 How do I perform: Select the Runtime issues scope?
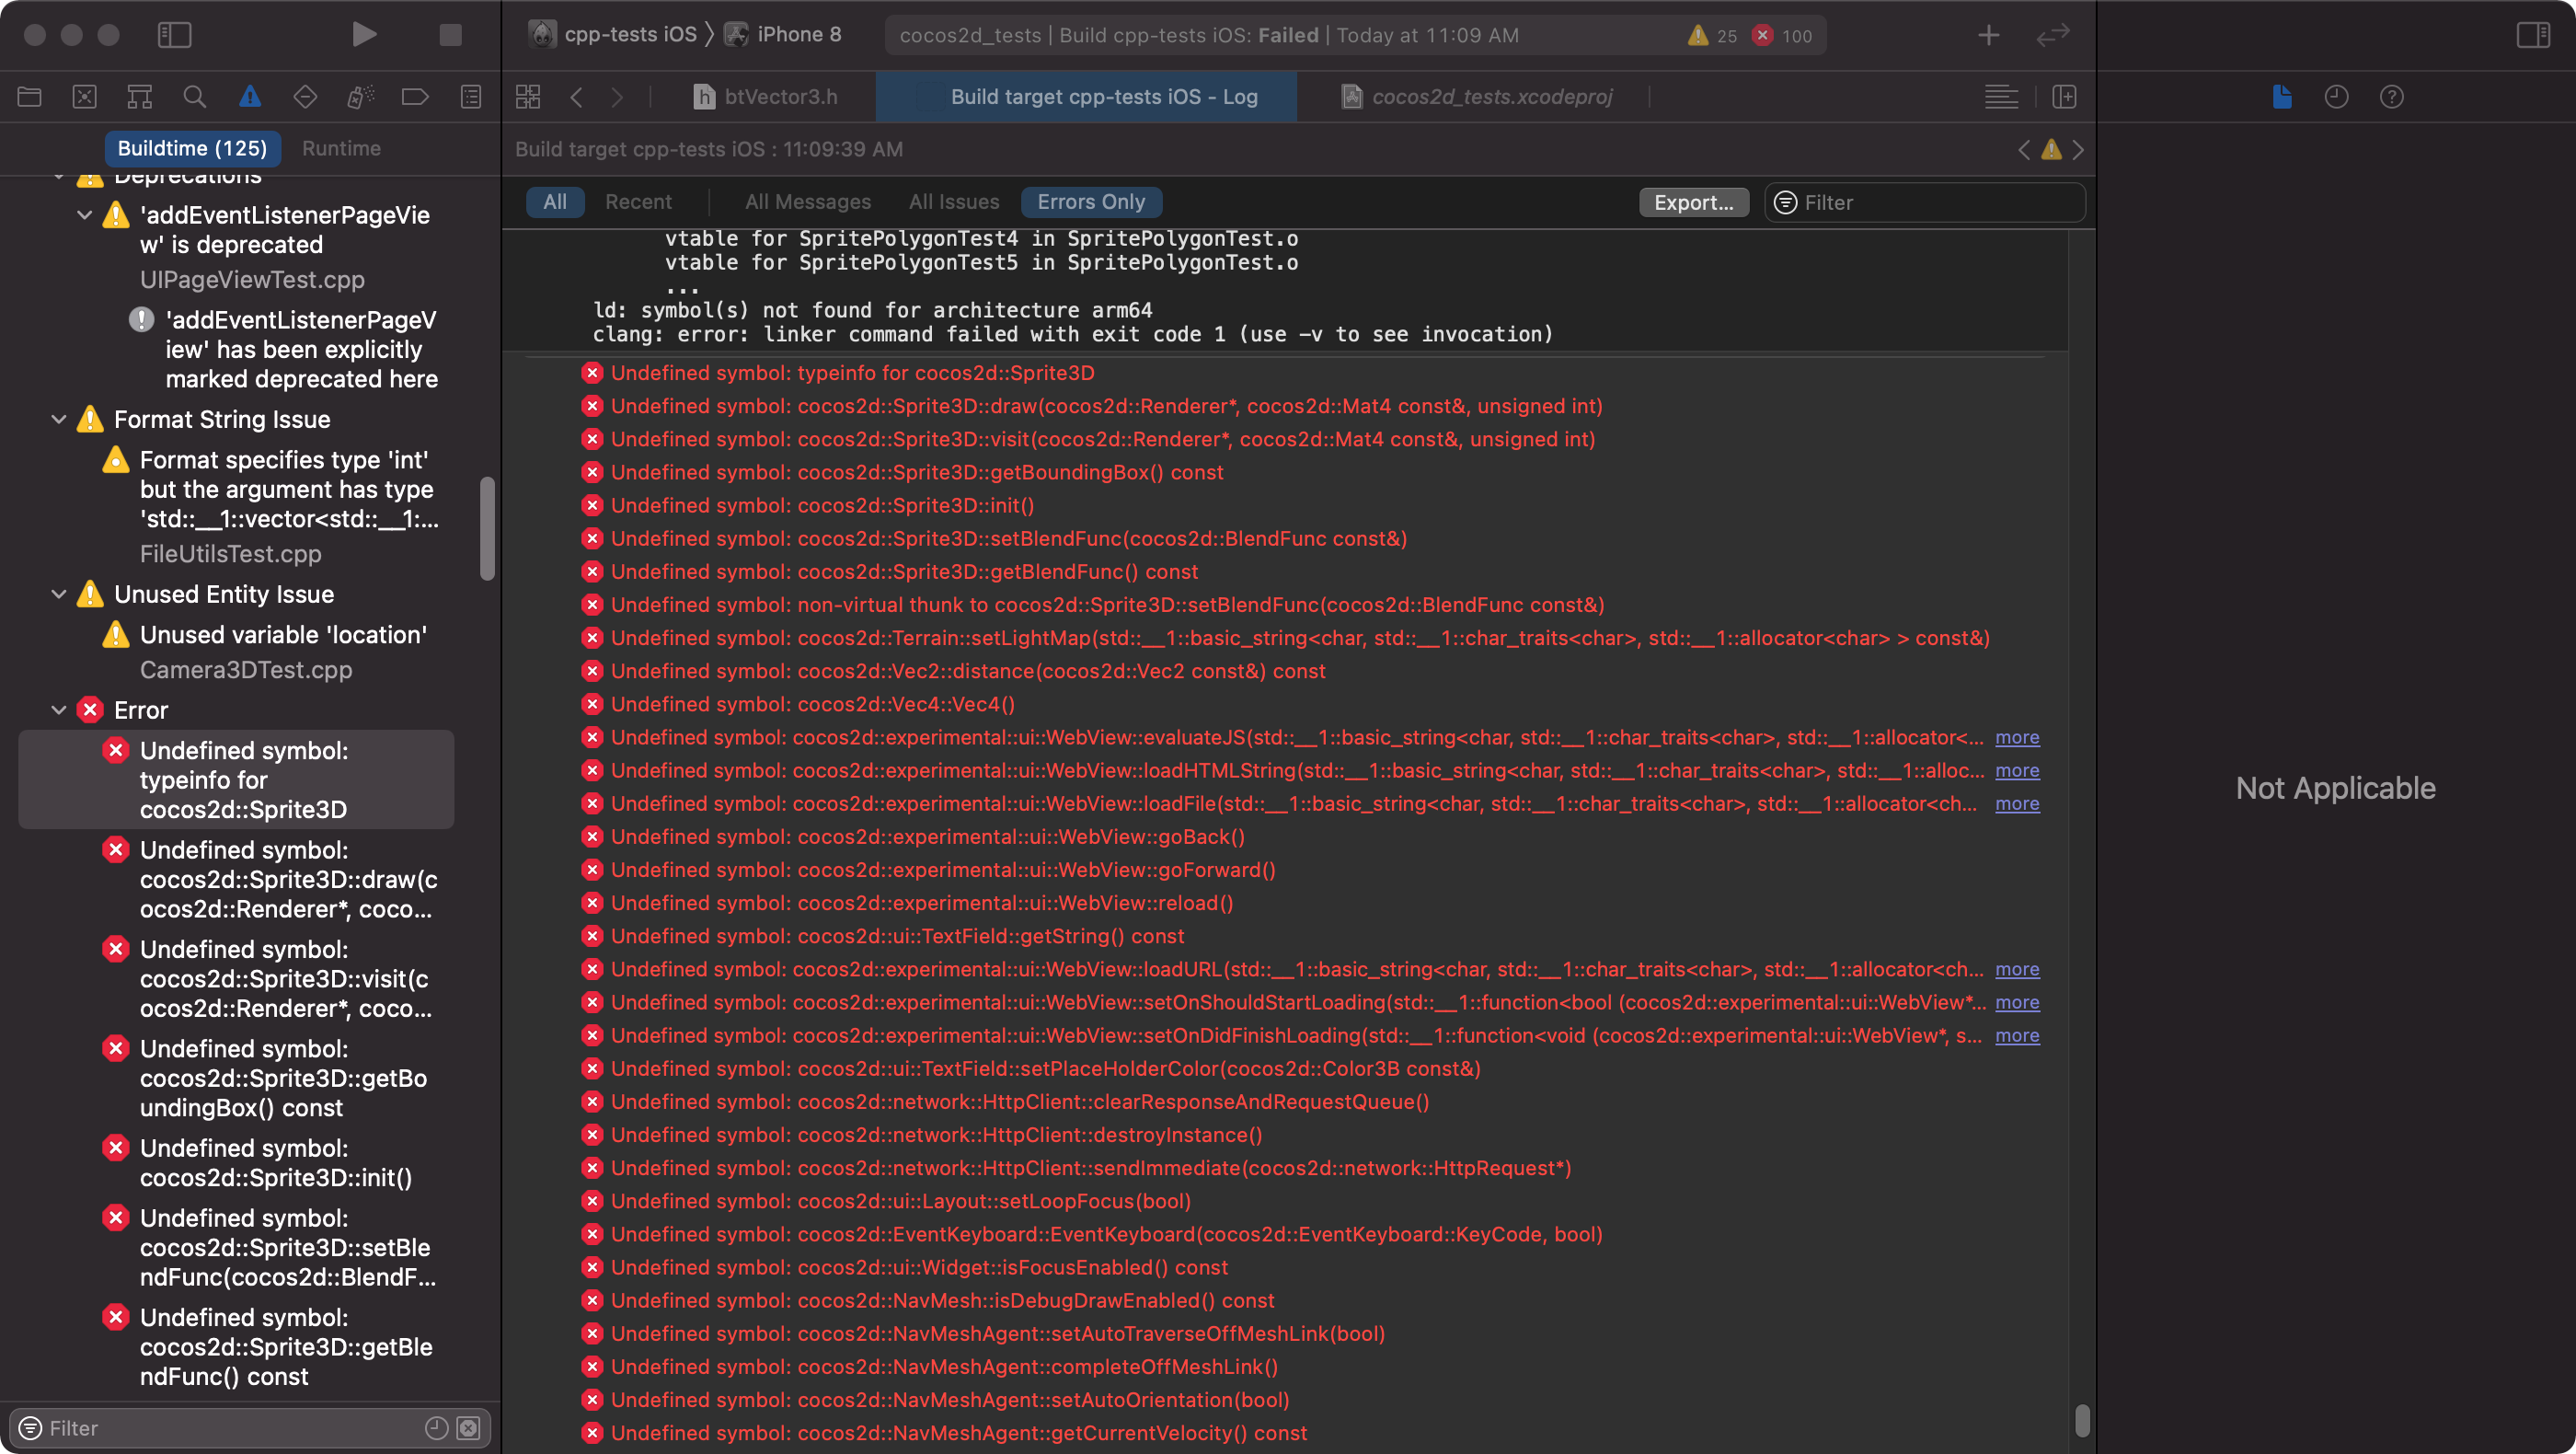(x=341, y=148)
